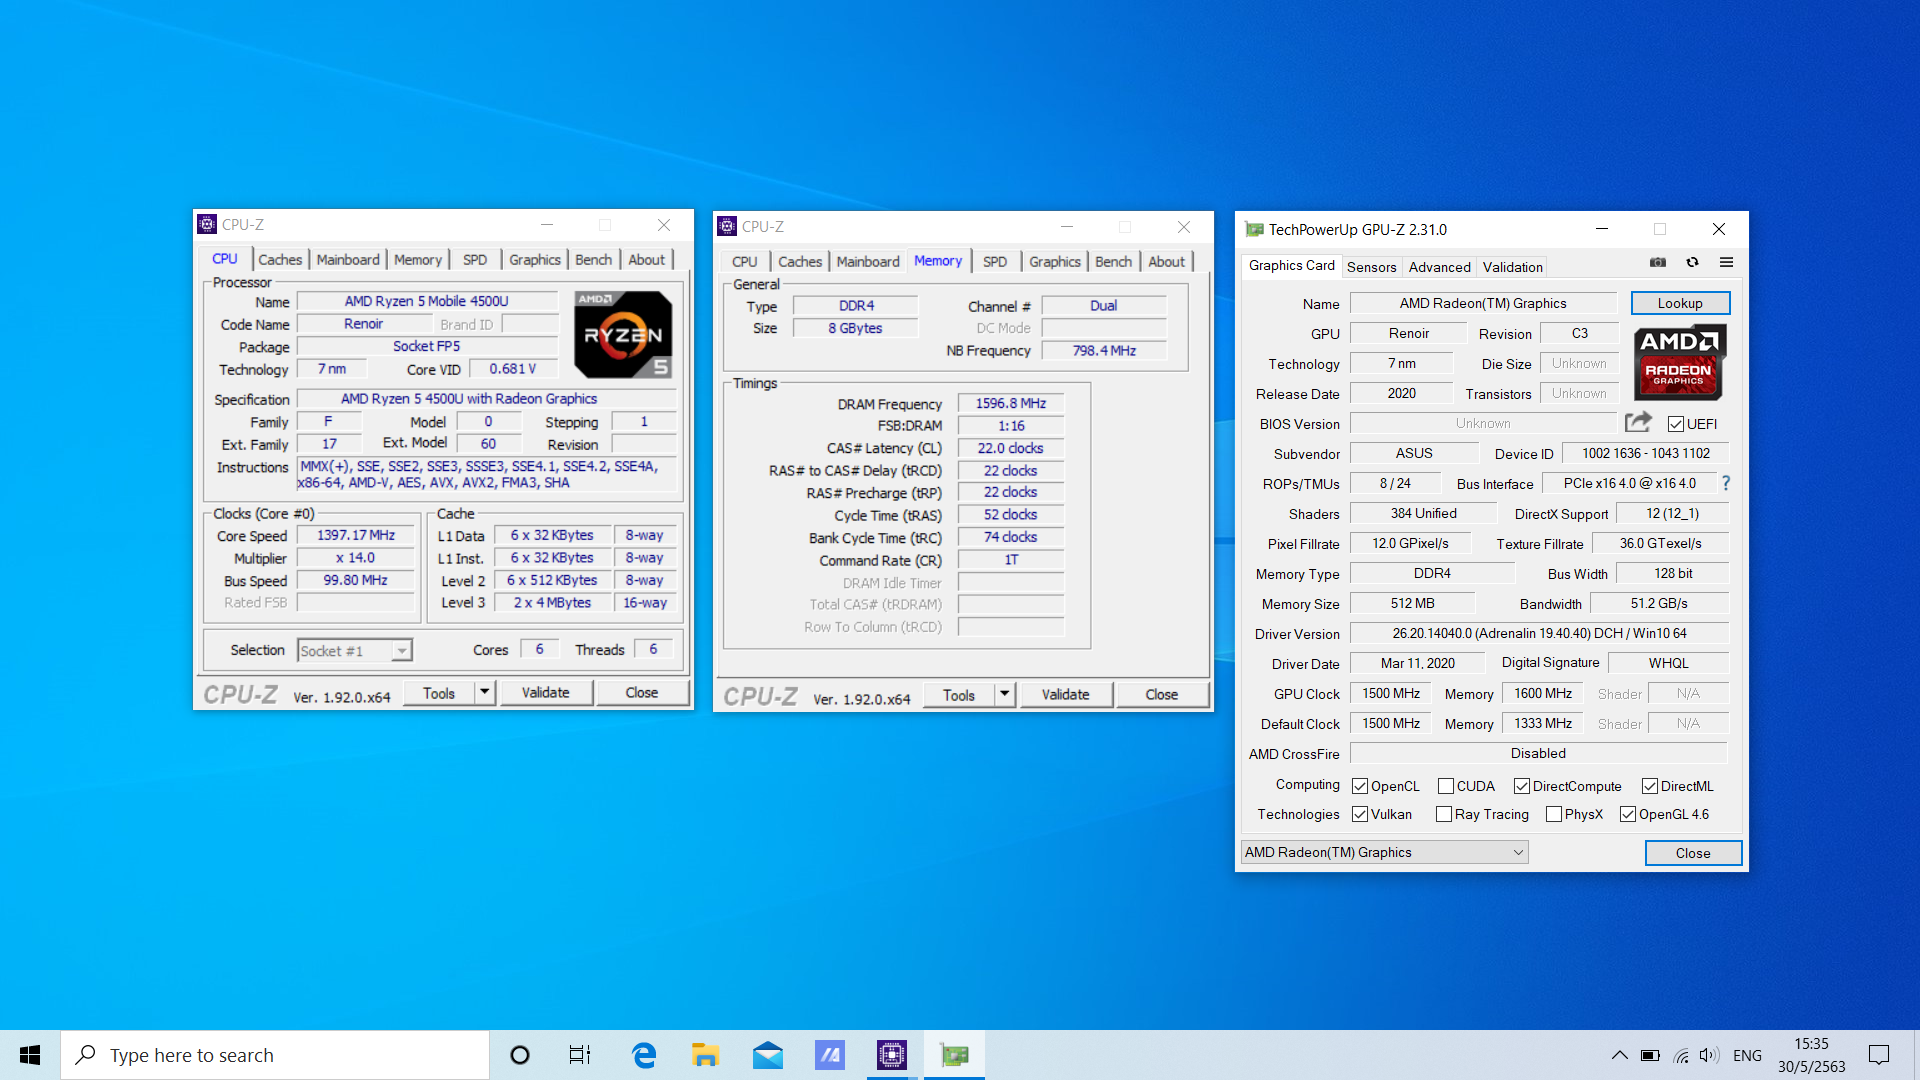This screenshot has height=1080, width=1920.
Task: Launch Microsoft Edge from taskbar
Action: point(644,1055)
